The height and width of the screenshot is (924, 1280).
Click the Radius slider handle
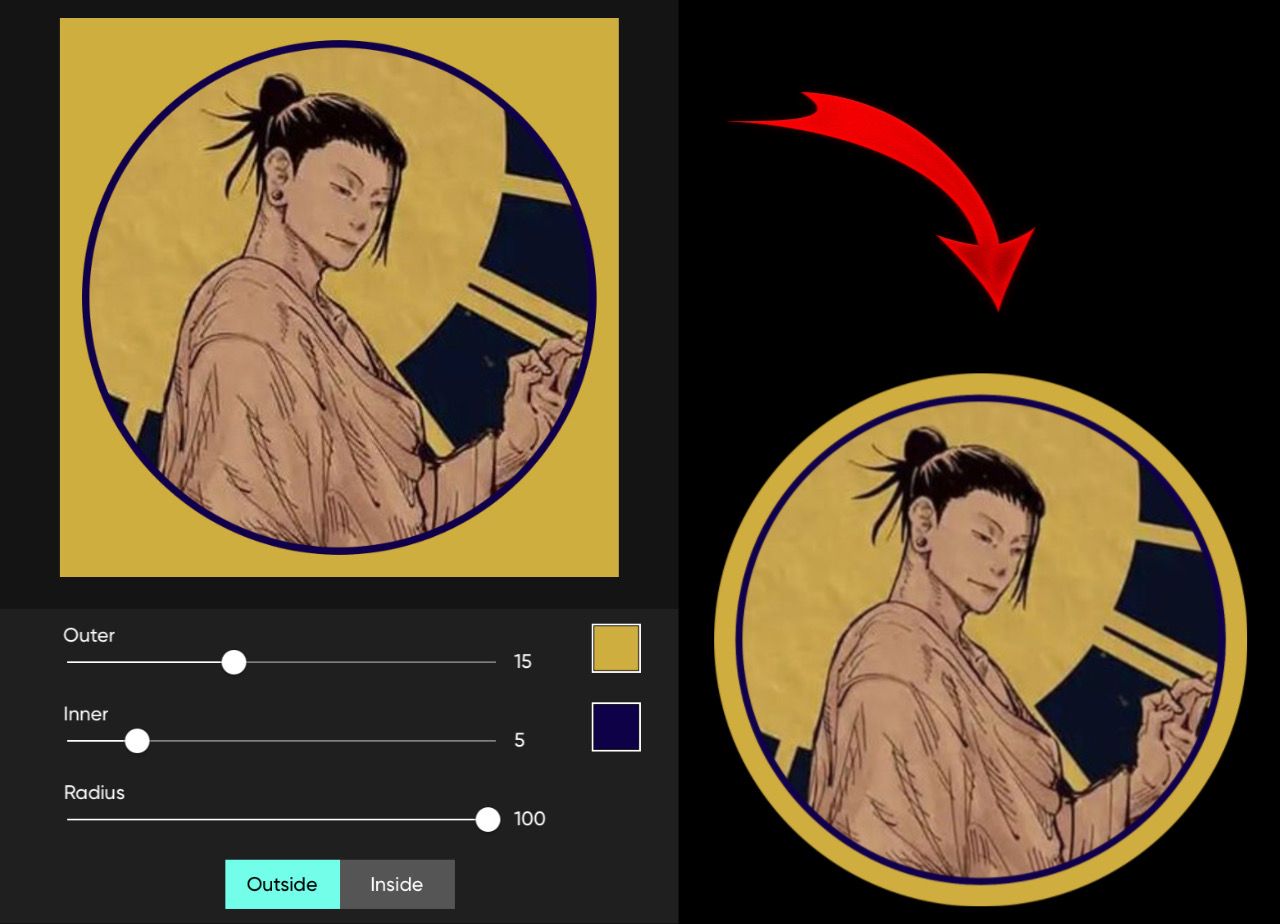tap(488, 820)
